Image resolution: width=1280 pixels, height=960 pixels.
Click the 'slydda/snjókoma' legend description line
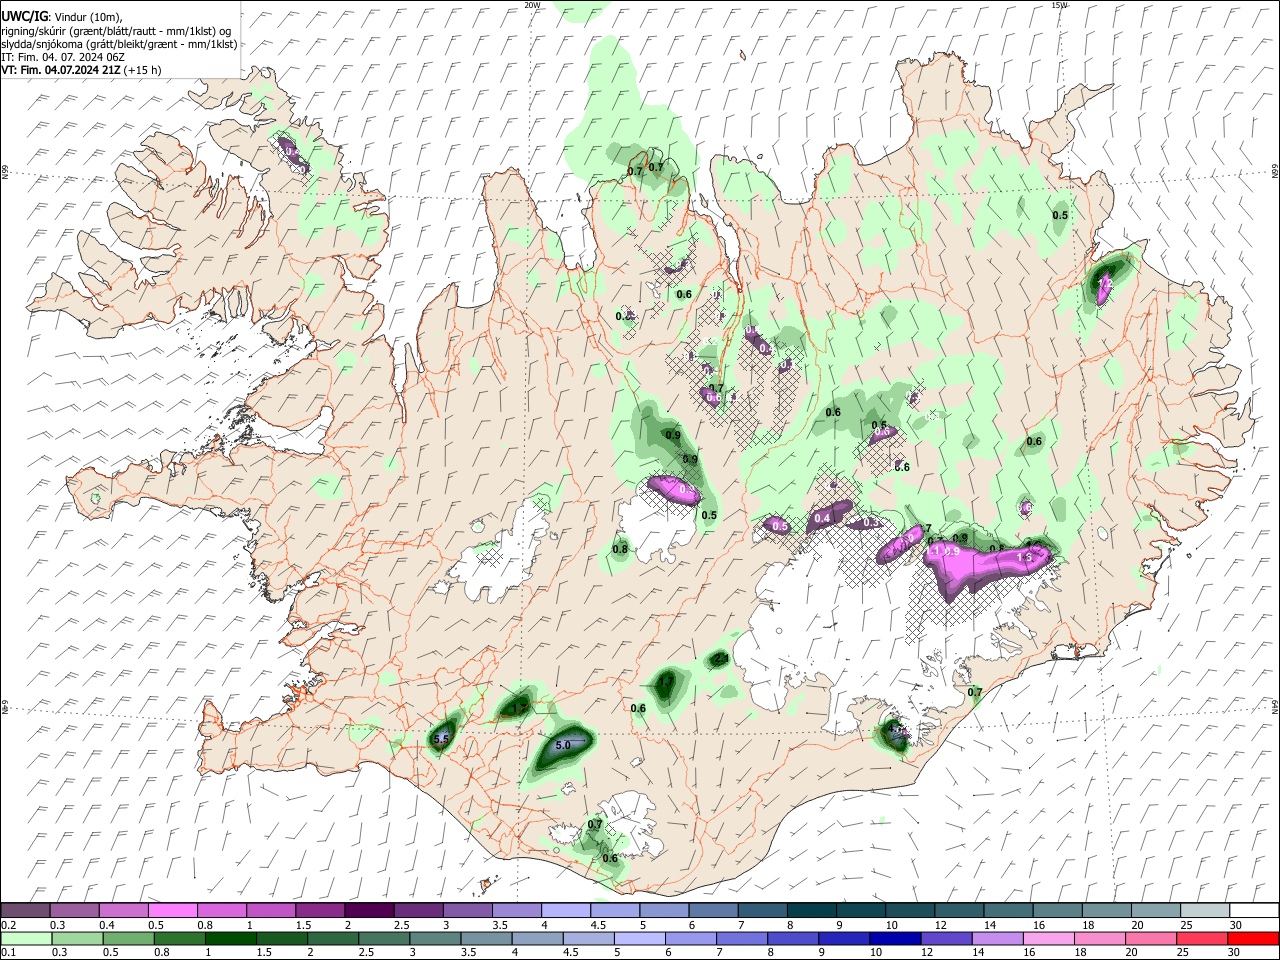pos(119,44)
